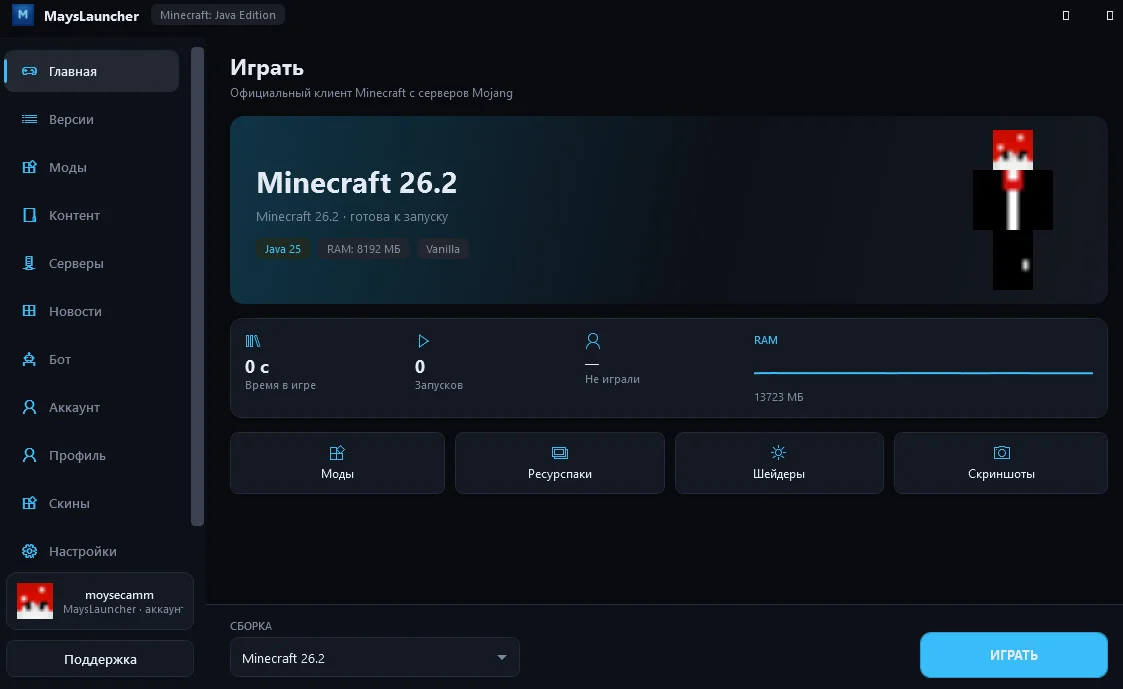Viewport: 1123px width, 689px height.
Task: Click the Новости grid icon
Action: tap(29, 311)
